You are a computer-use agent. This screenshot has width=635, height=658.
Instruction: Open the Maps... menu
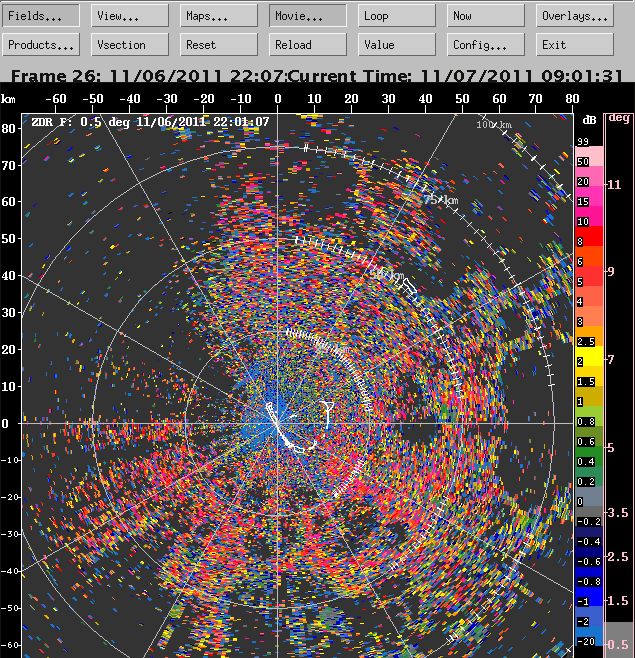pyautogui.click(x=219, y=16)
